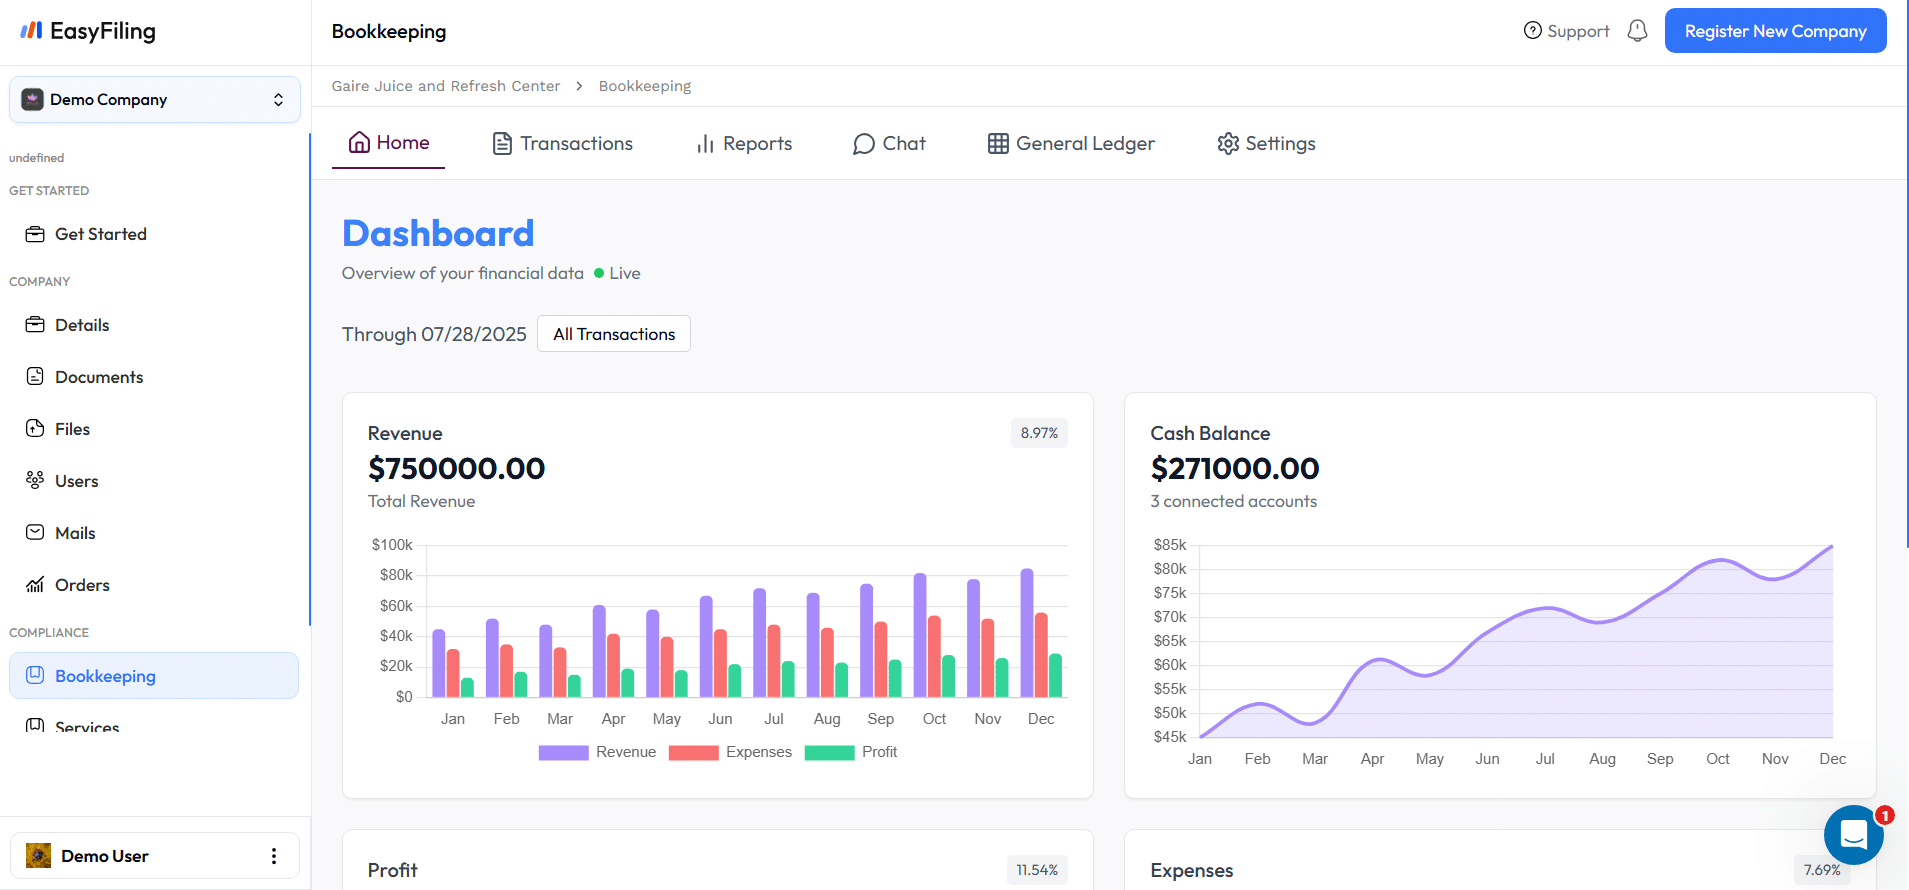
Task: Open Documents in the sidebar
Action: point(98,377)
